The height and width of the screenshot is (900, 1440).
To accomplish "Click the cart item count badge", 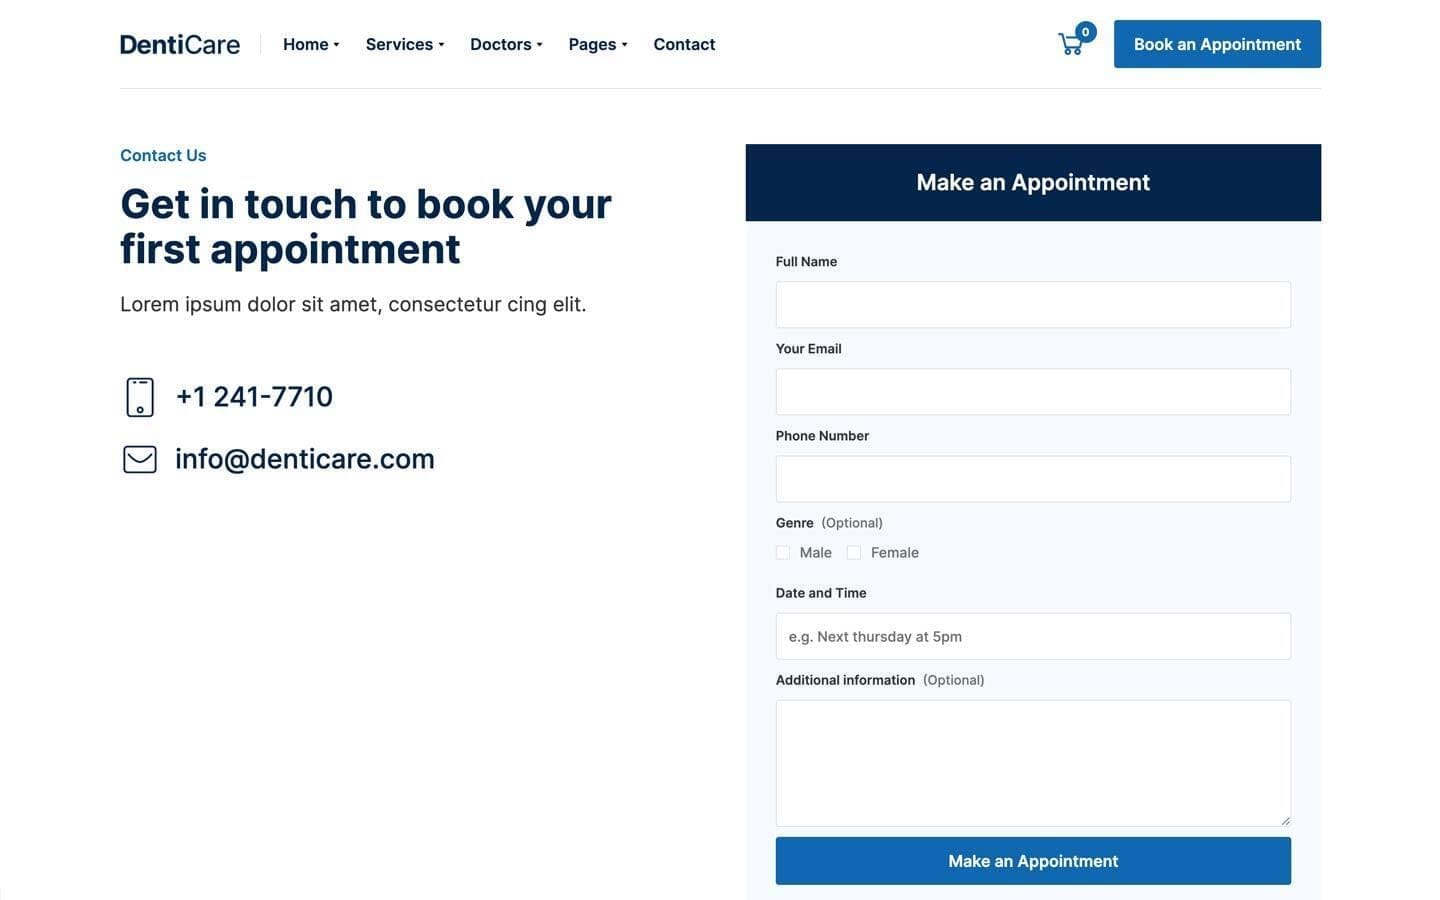I will click(x=1085, y=32).
